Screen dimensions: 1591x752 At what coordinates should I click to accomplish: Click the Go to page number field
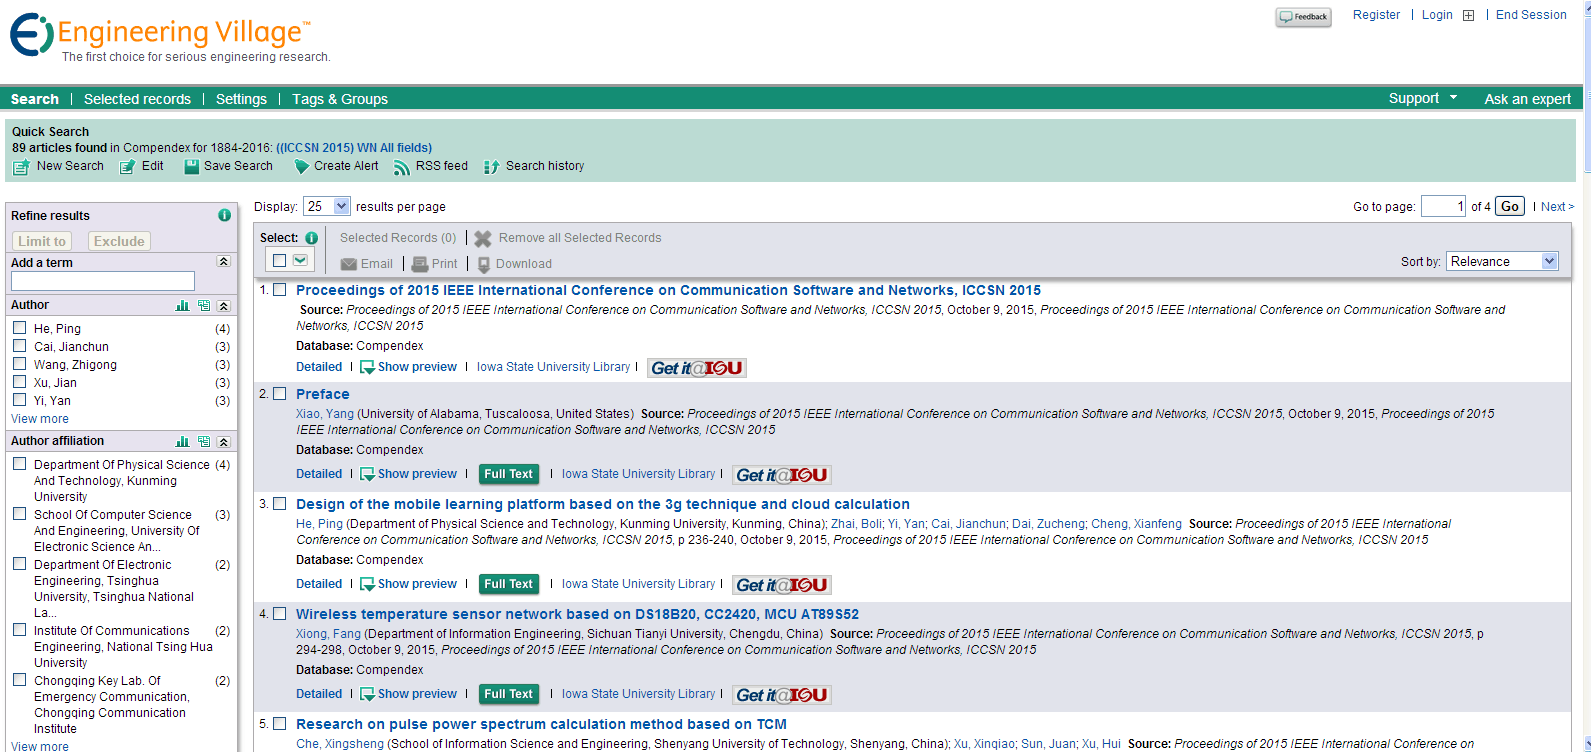click(1443, 206)
